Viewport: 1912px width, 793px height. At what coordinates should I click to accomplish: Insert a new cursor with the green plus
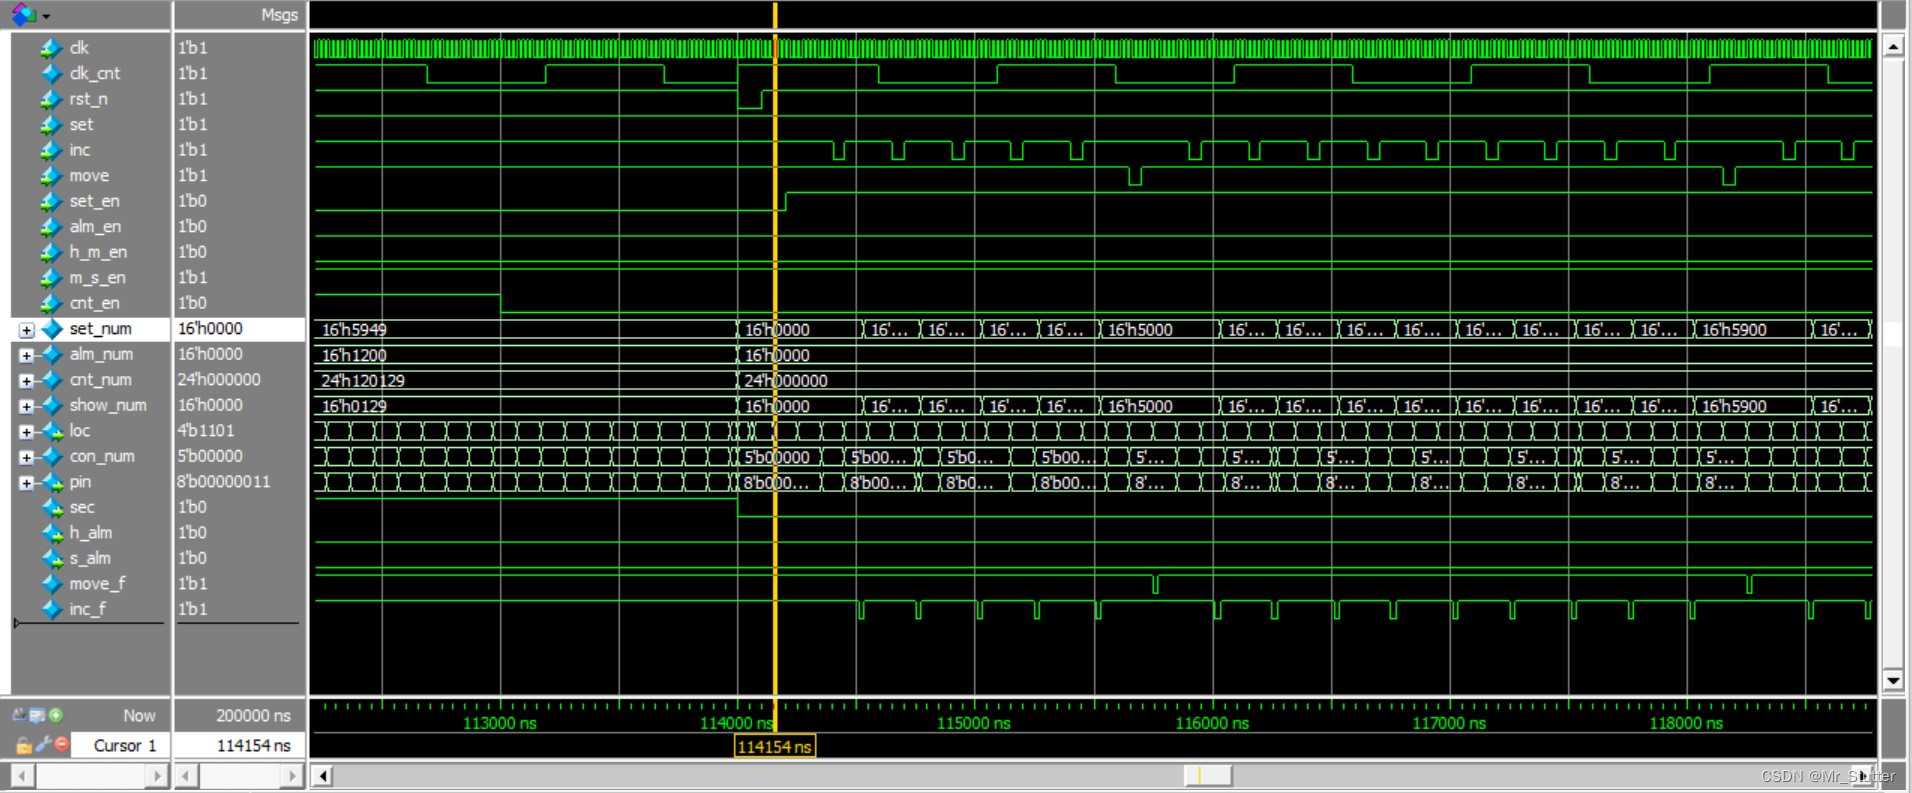pyautogui.click(x=56, y=715)
